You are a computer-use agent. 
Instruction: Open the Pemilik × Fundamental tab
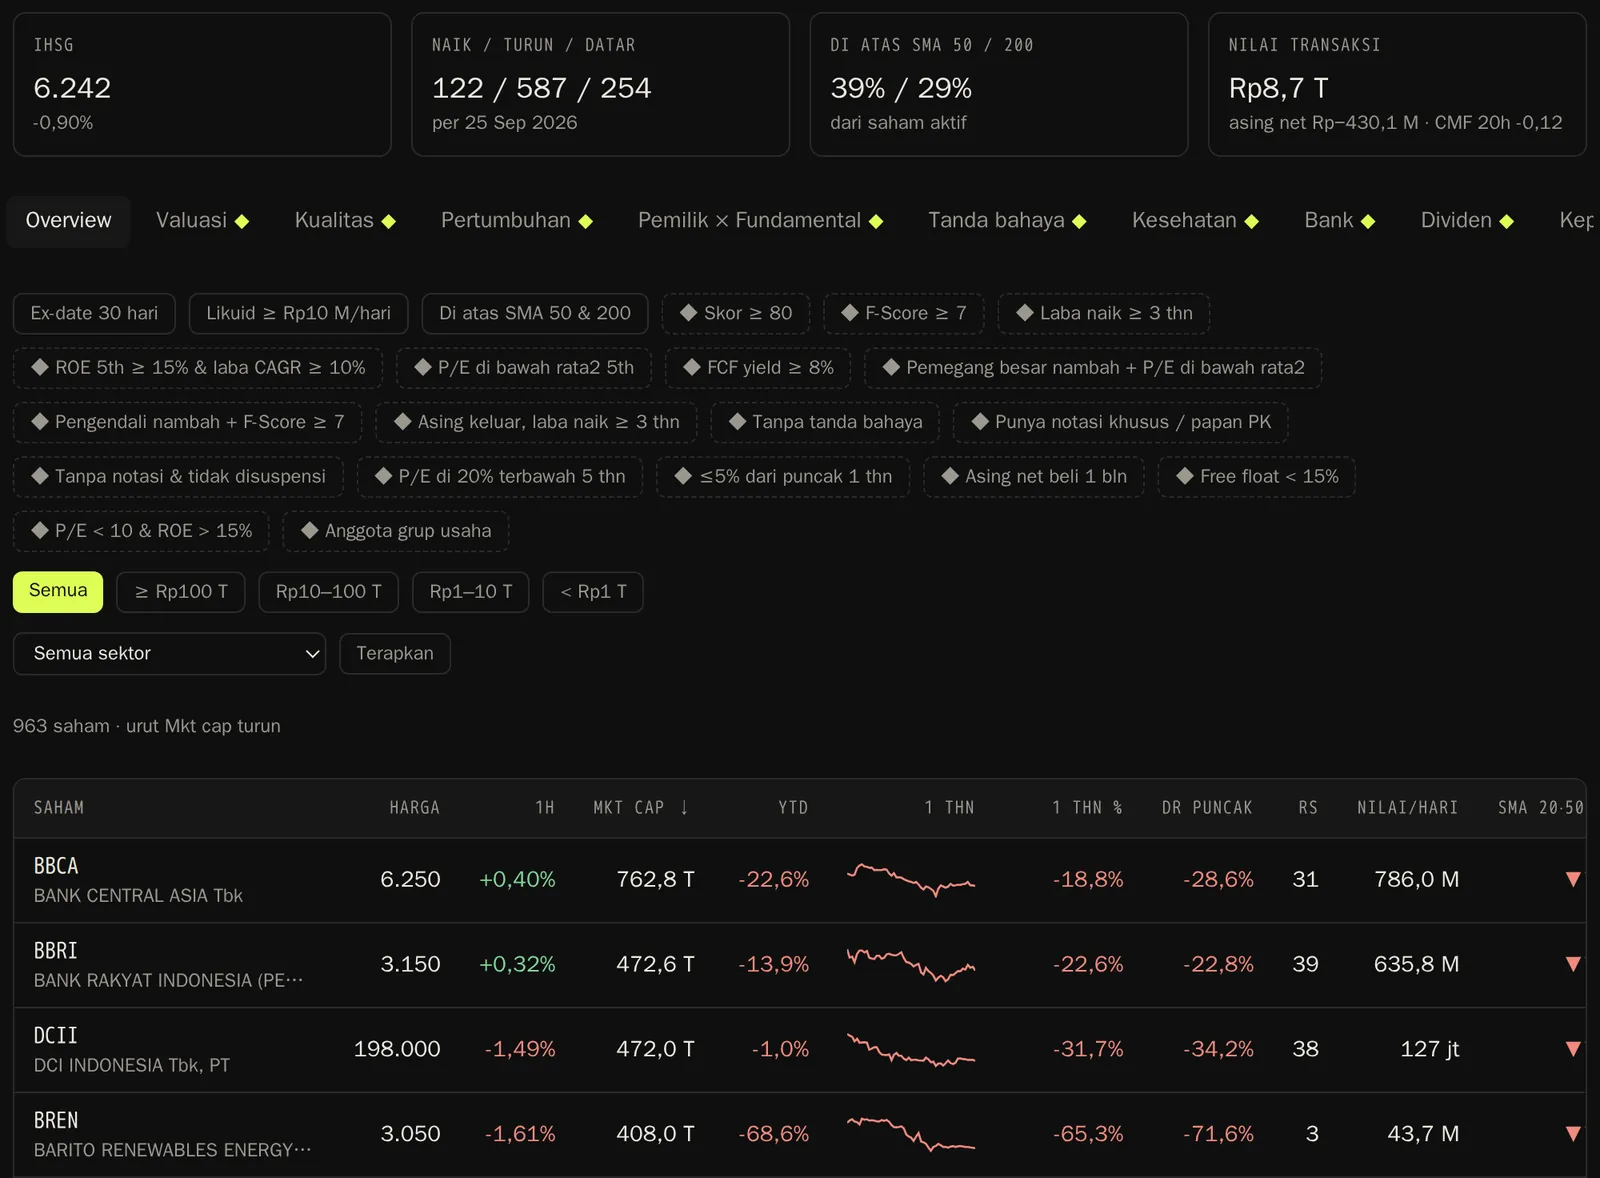760,221
